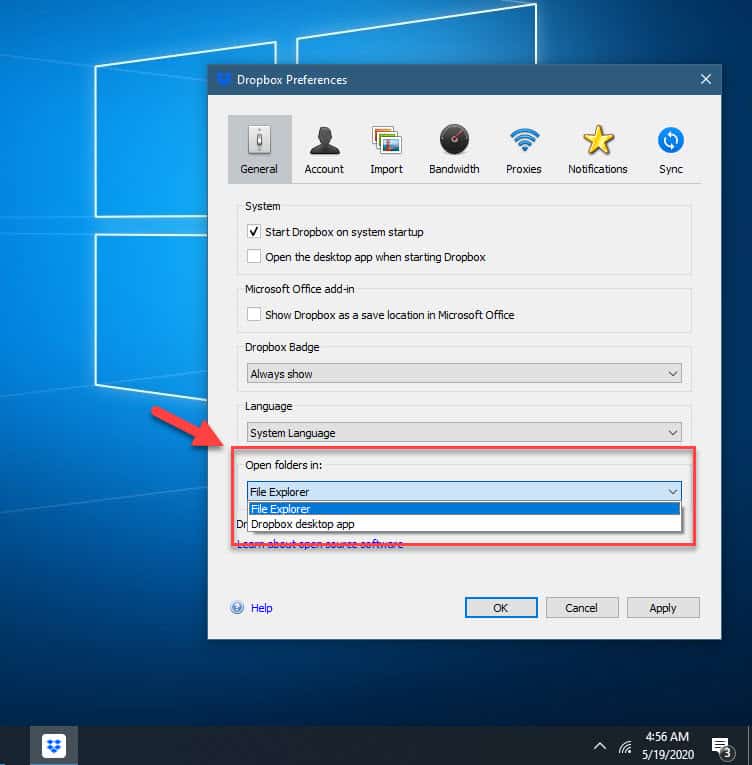Screen dimensions: 752x765
Task: Open the System Language dropdown
Action: click(464, 432)
